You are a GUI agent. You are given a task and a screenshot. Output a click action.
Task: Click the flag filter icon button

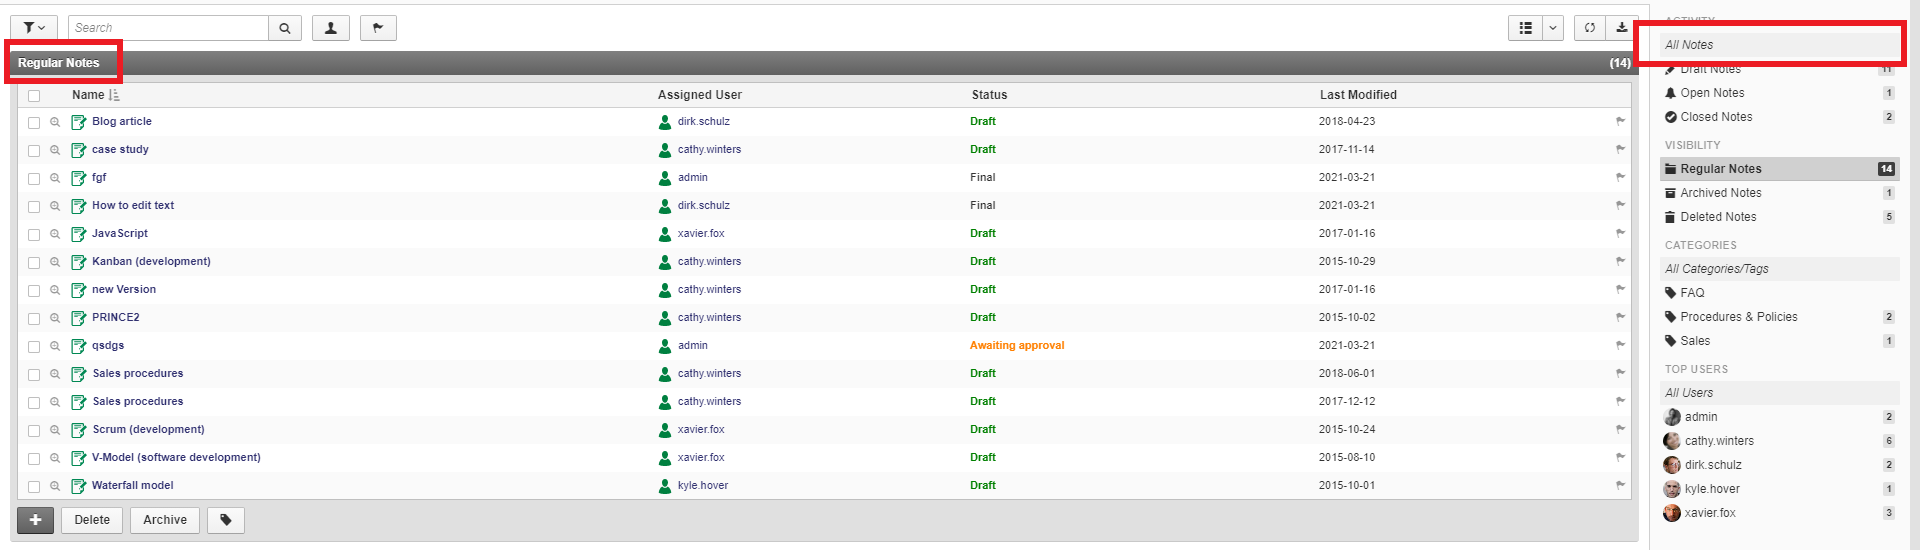(378, 28)
